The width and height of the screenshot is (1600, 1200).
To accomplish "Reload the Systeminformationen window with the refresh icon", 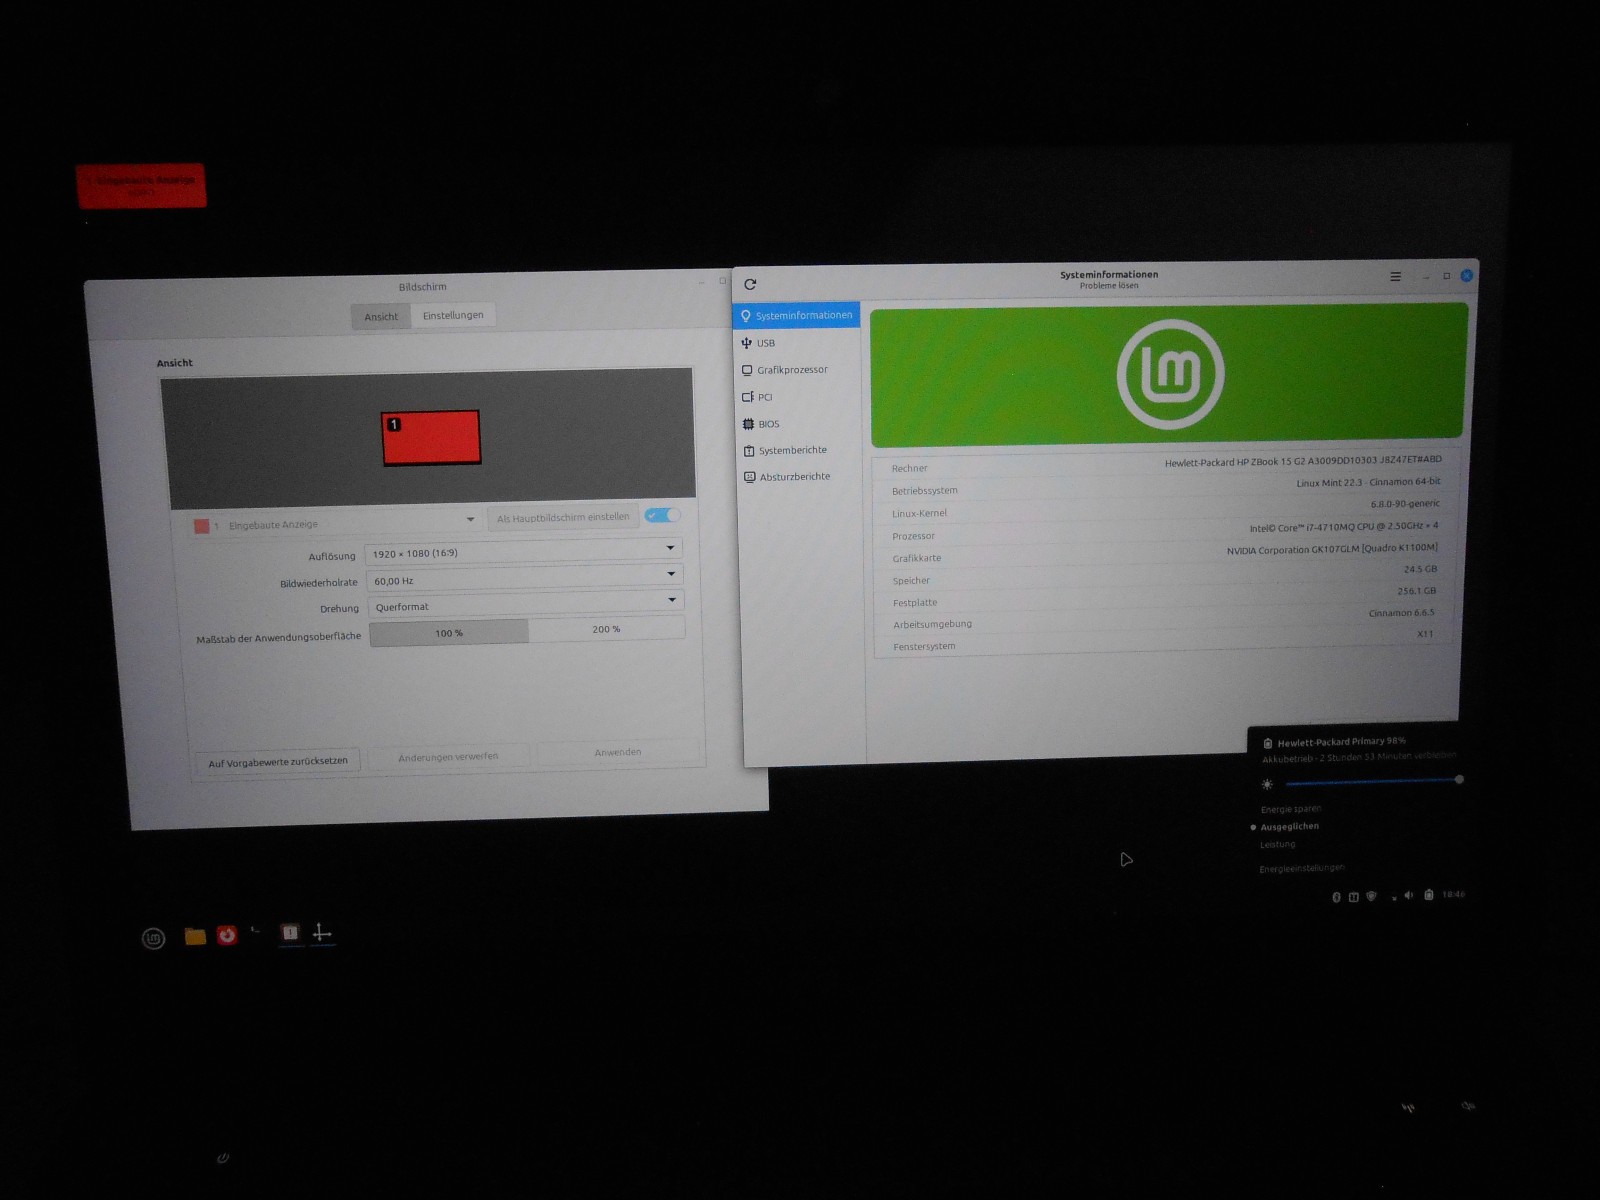I will tap(750, 284).
